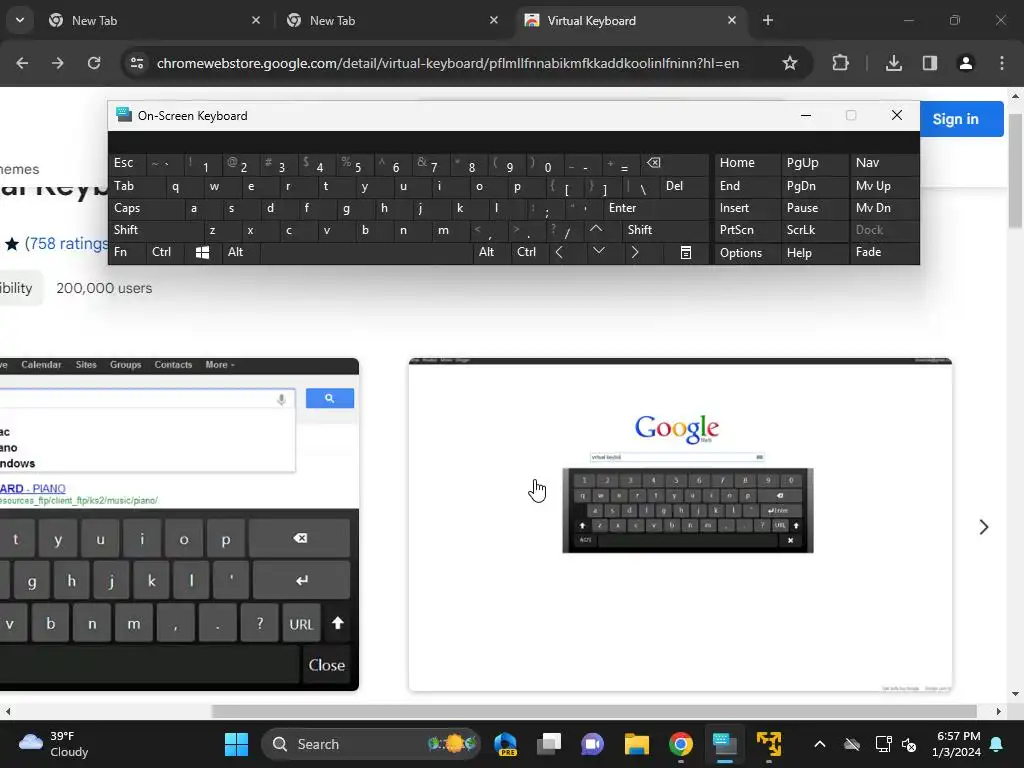The image size is (1024, 768).
Task: Close the Virtual Keyboard tab
Action: [731, 20]
